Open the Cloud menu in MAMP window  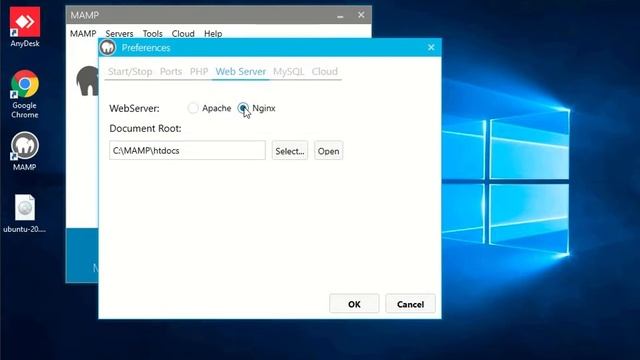click(183, 33)
